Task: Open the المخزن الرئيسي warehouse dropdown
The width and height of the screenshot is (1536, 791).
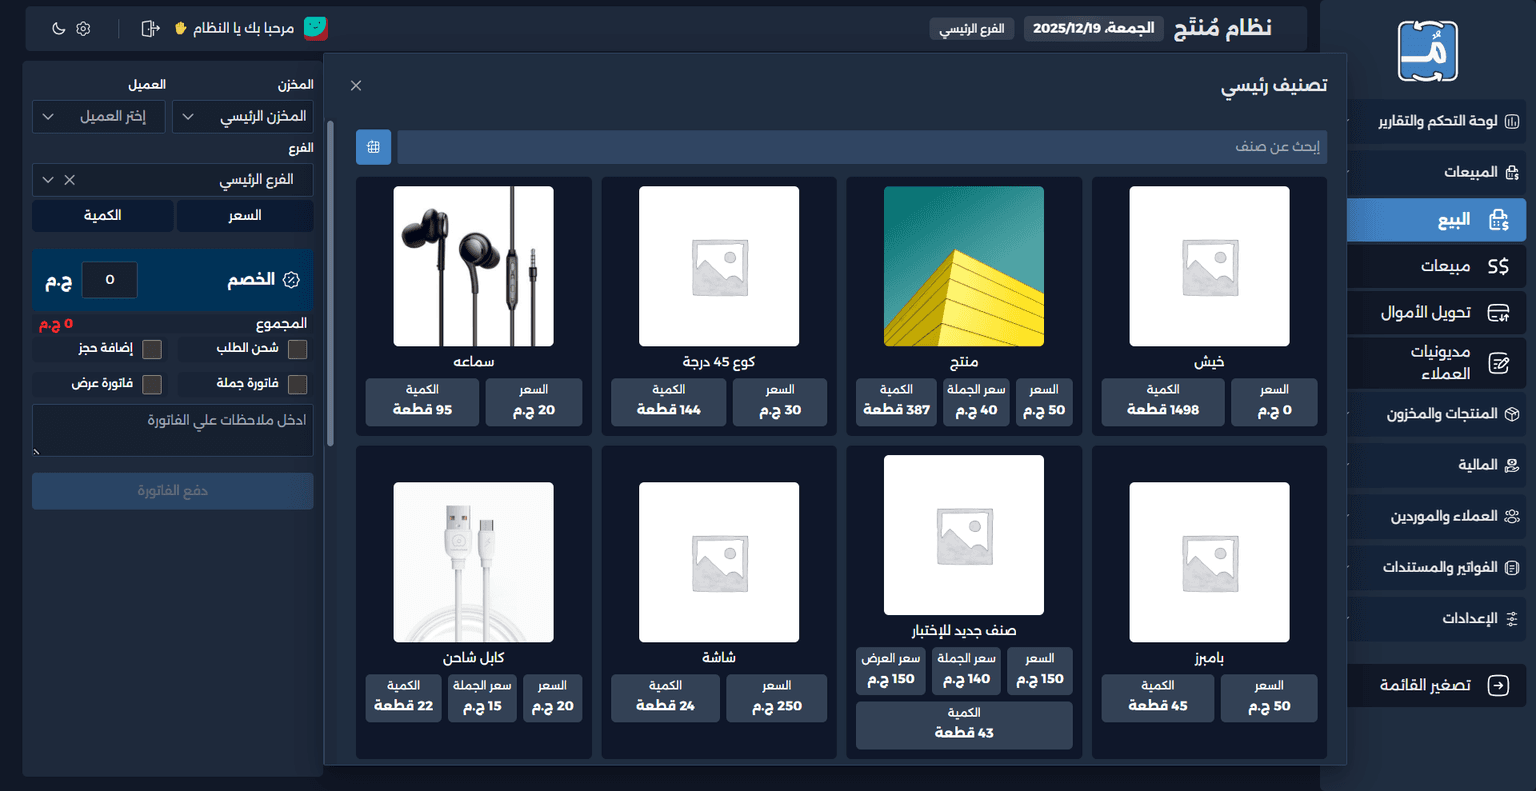Action: coord(243,117)
